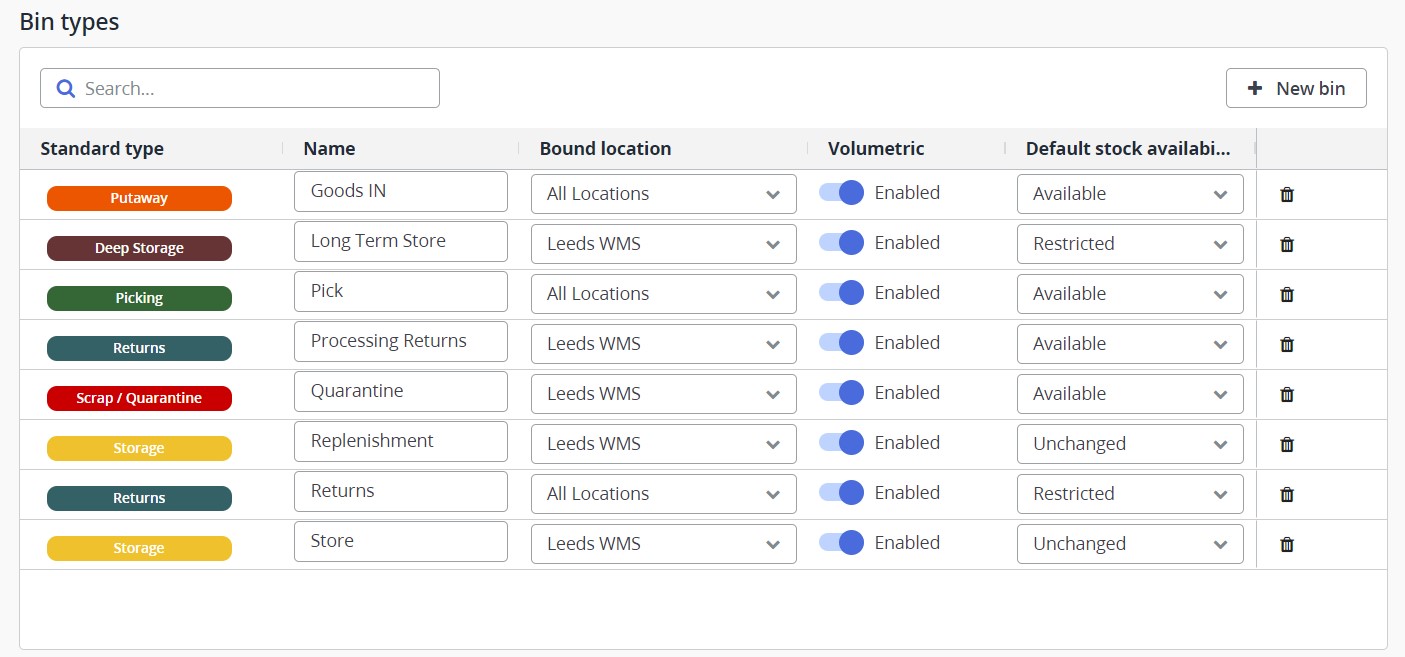This screenshot has height=657, width=1405.
Task: Click trash icon on Quarantine row
Action: [x=1287, y=394]
